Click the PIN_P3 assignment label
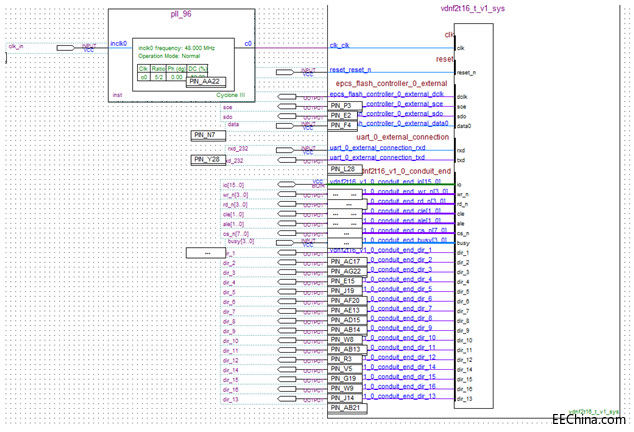The width and height of the screenshot is (634, 432). pos(345,106)
